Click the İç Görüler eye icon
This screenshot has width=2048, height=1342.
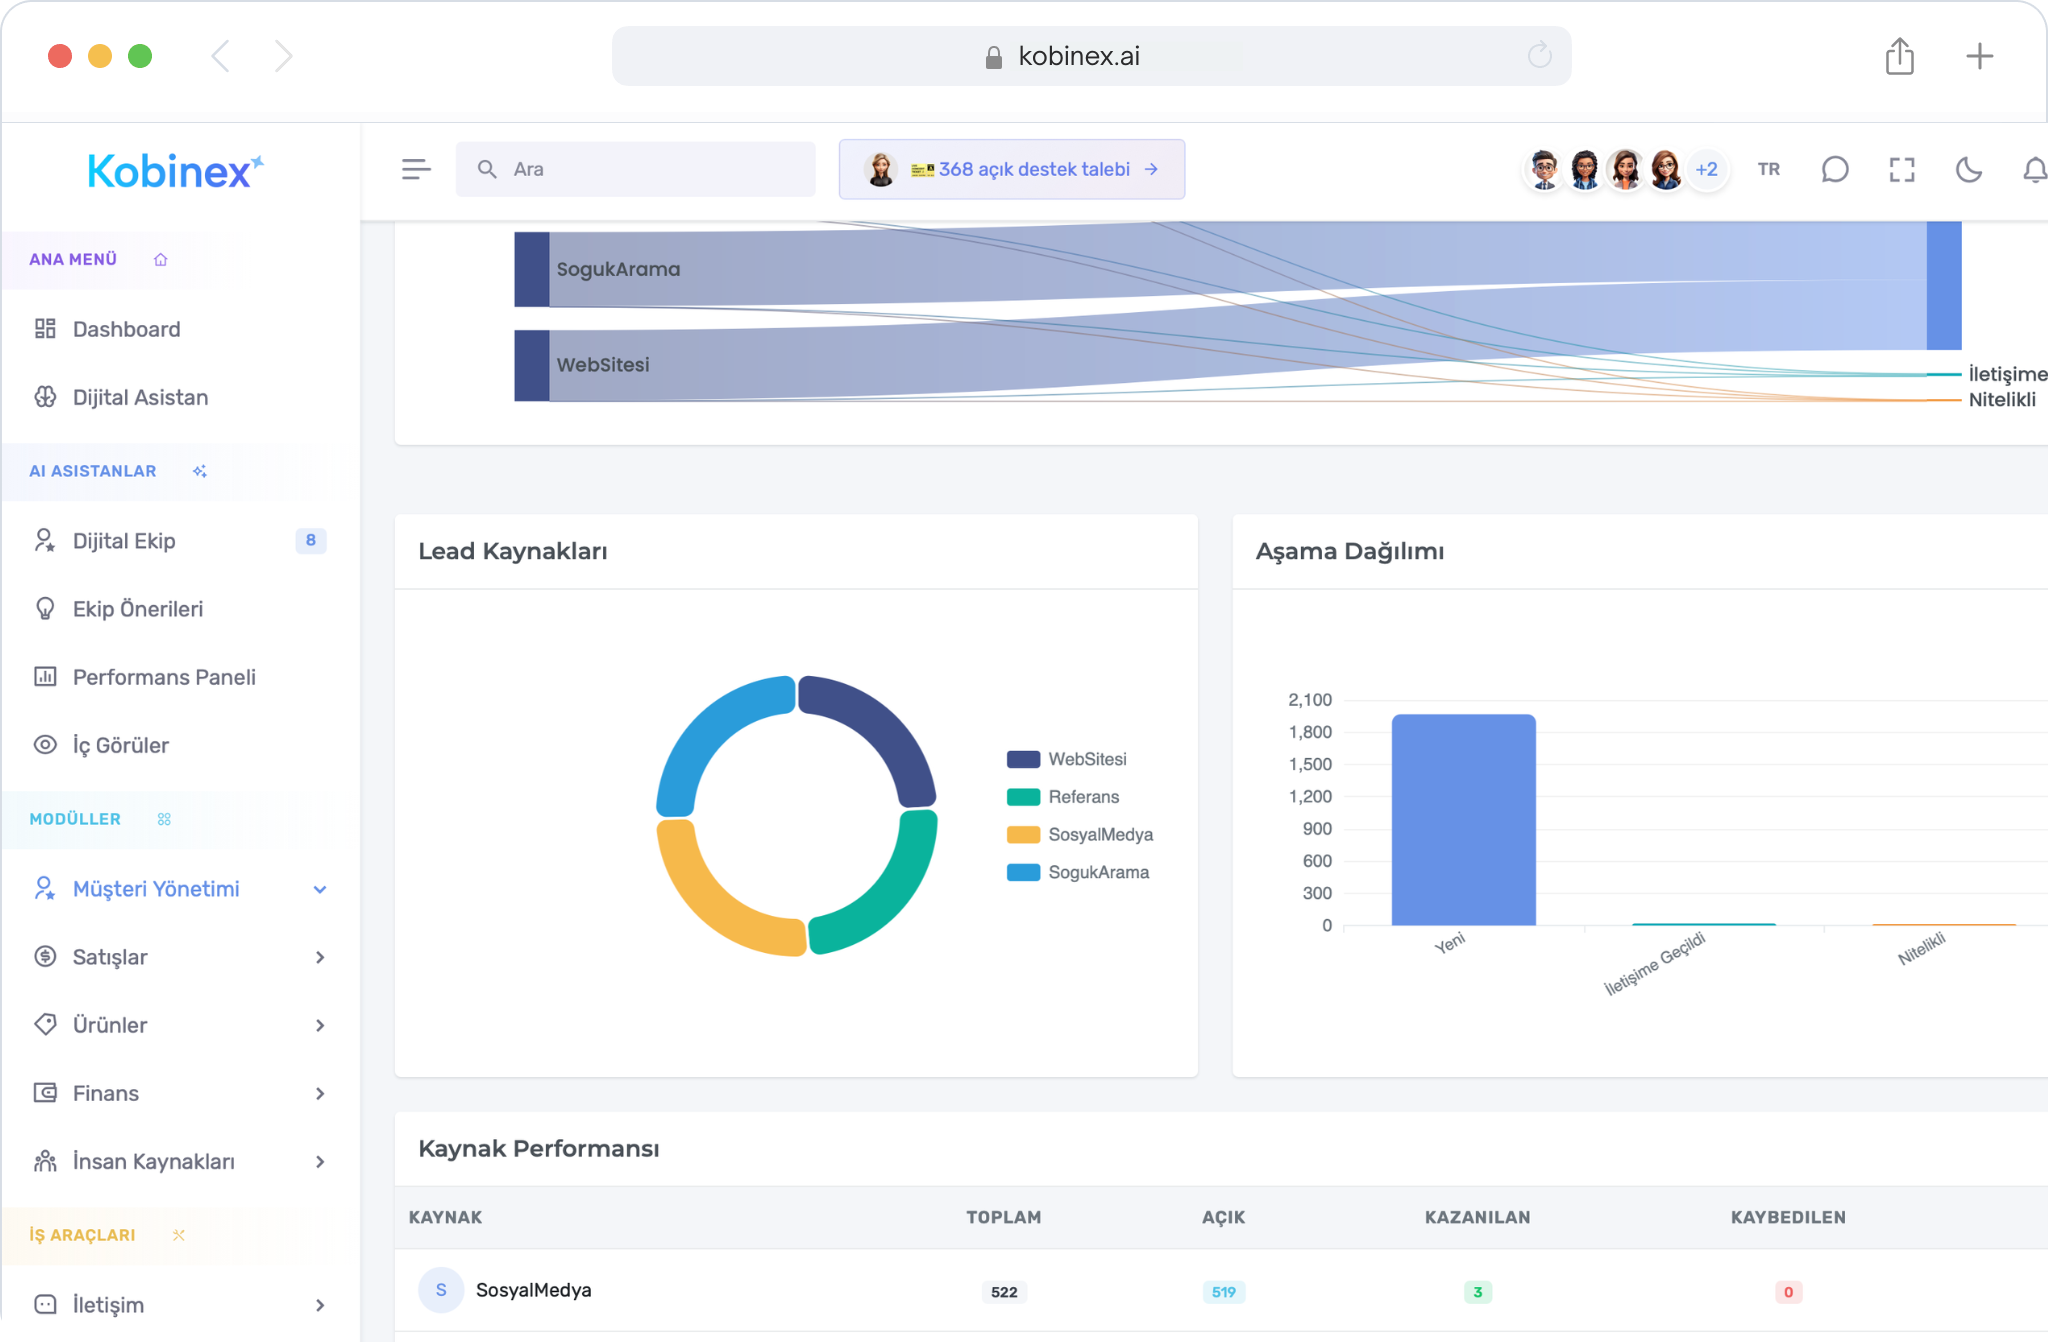pos(45,745)
